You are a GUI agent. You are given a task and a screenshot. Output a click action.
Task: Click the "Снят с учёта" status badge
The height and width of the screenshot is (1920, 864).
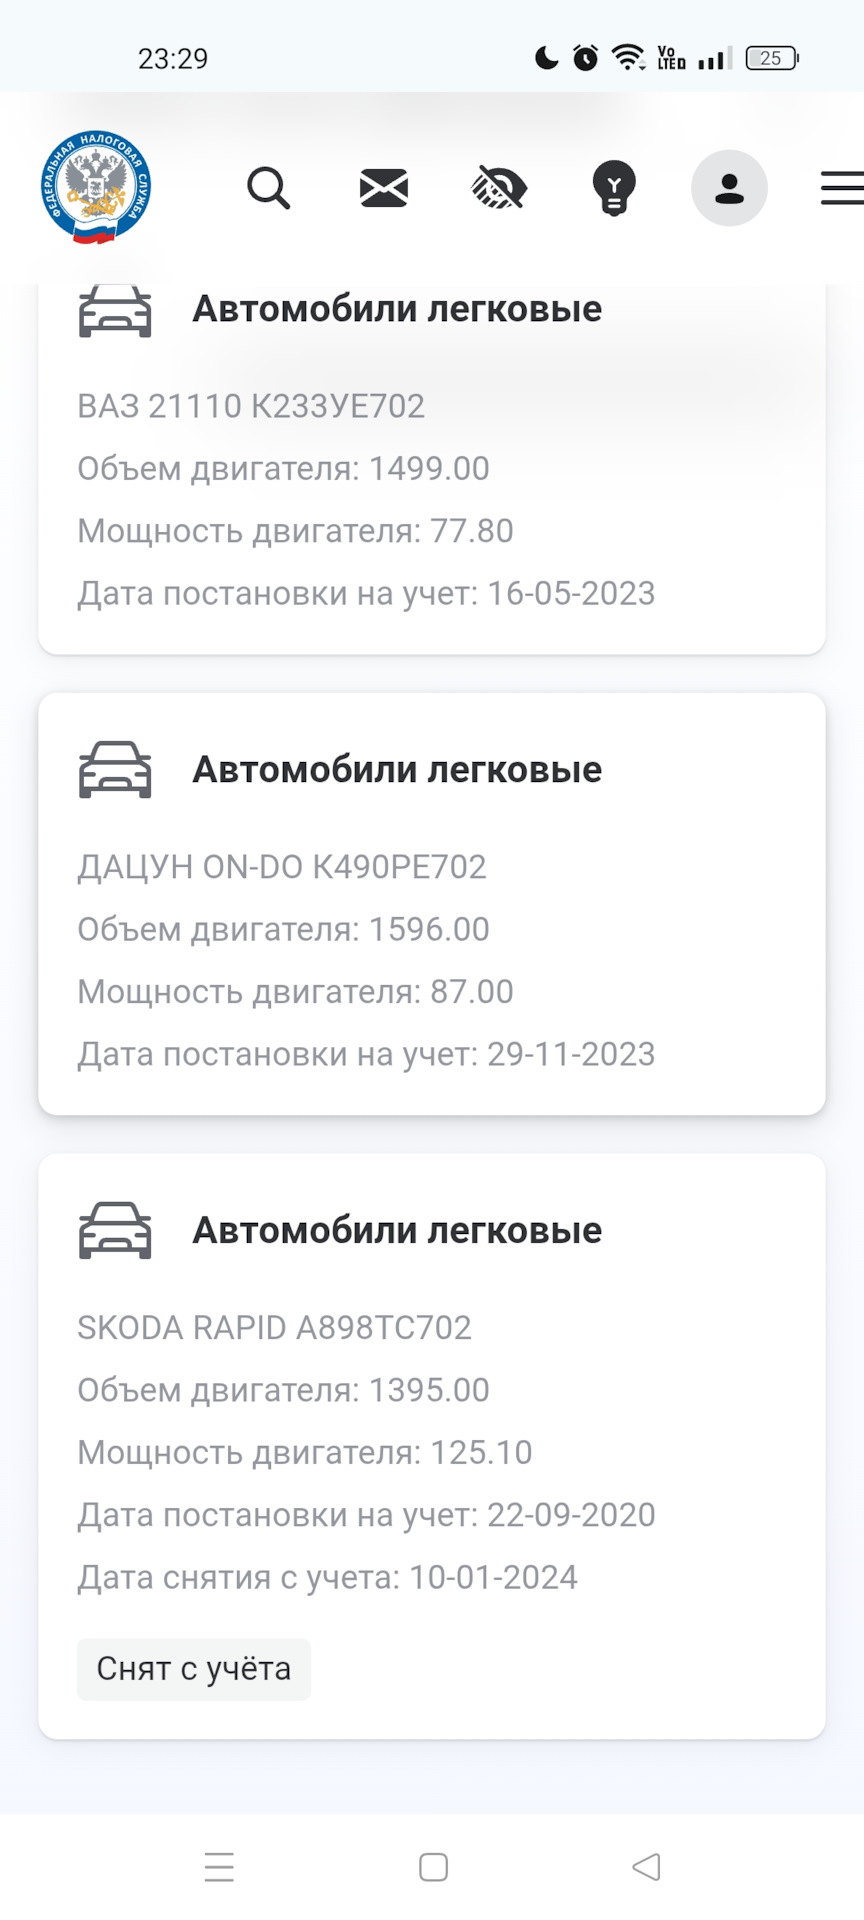194,1669
